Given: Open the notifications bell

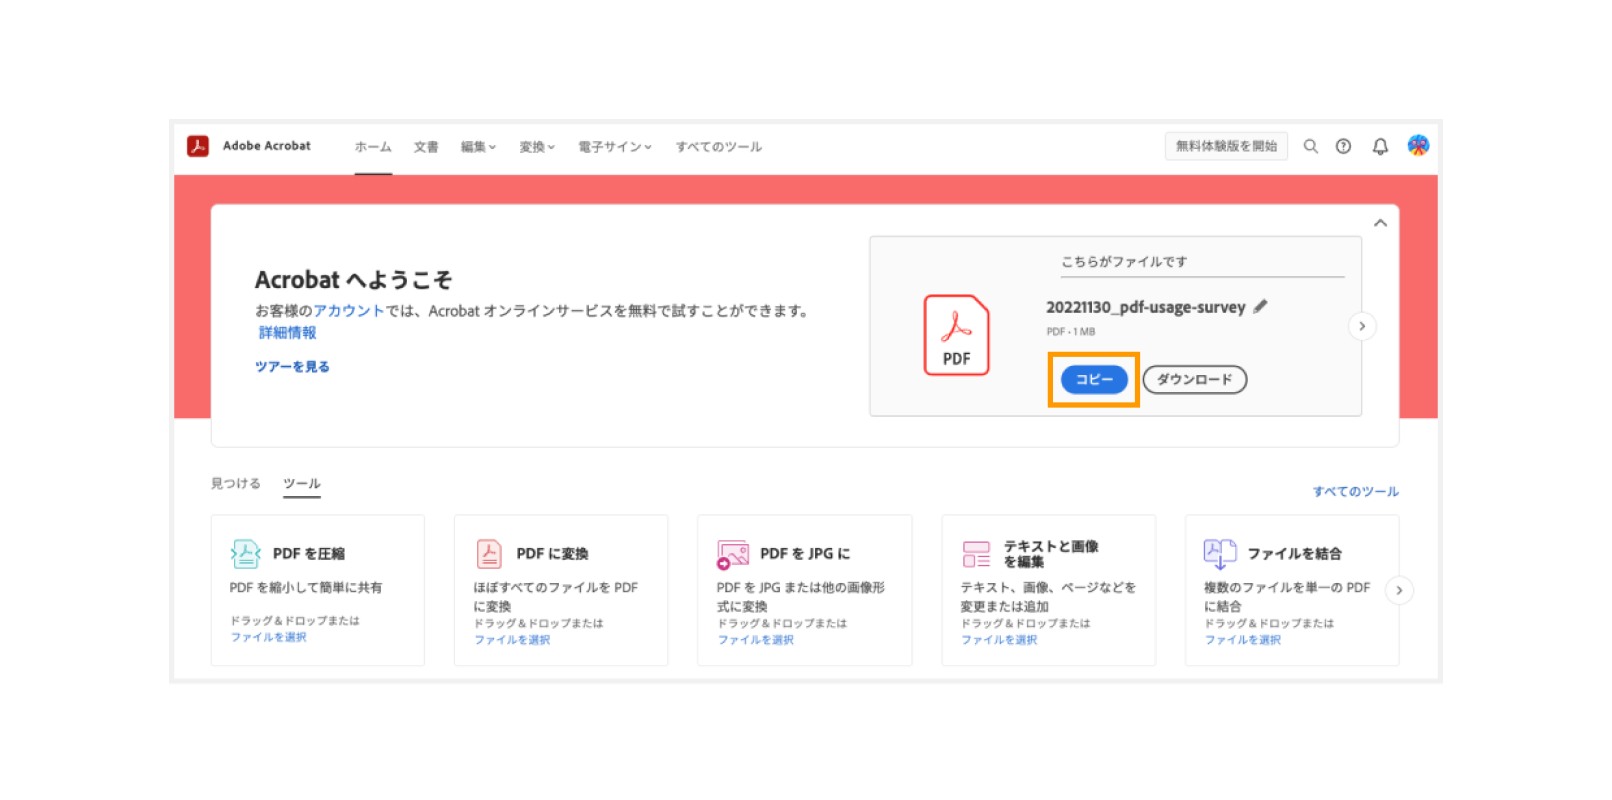Looking at the screenshot, I should (1380, 146).
